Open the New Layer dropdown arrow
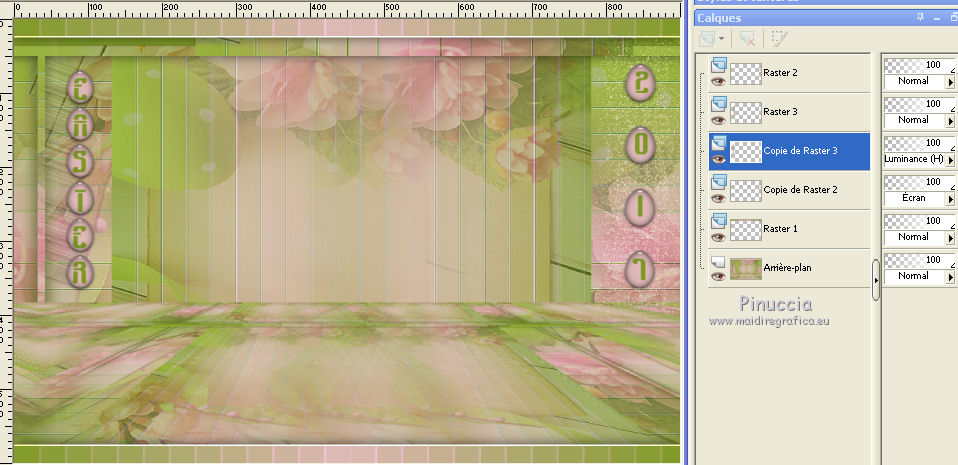 coord(722,38)
